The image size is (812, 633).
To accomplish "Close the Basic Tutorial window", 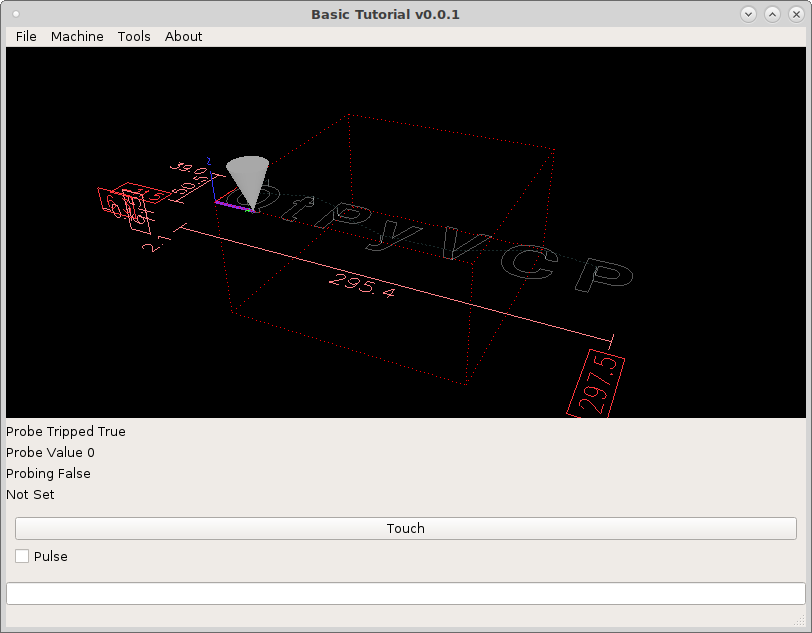I will click(796, 15).
